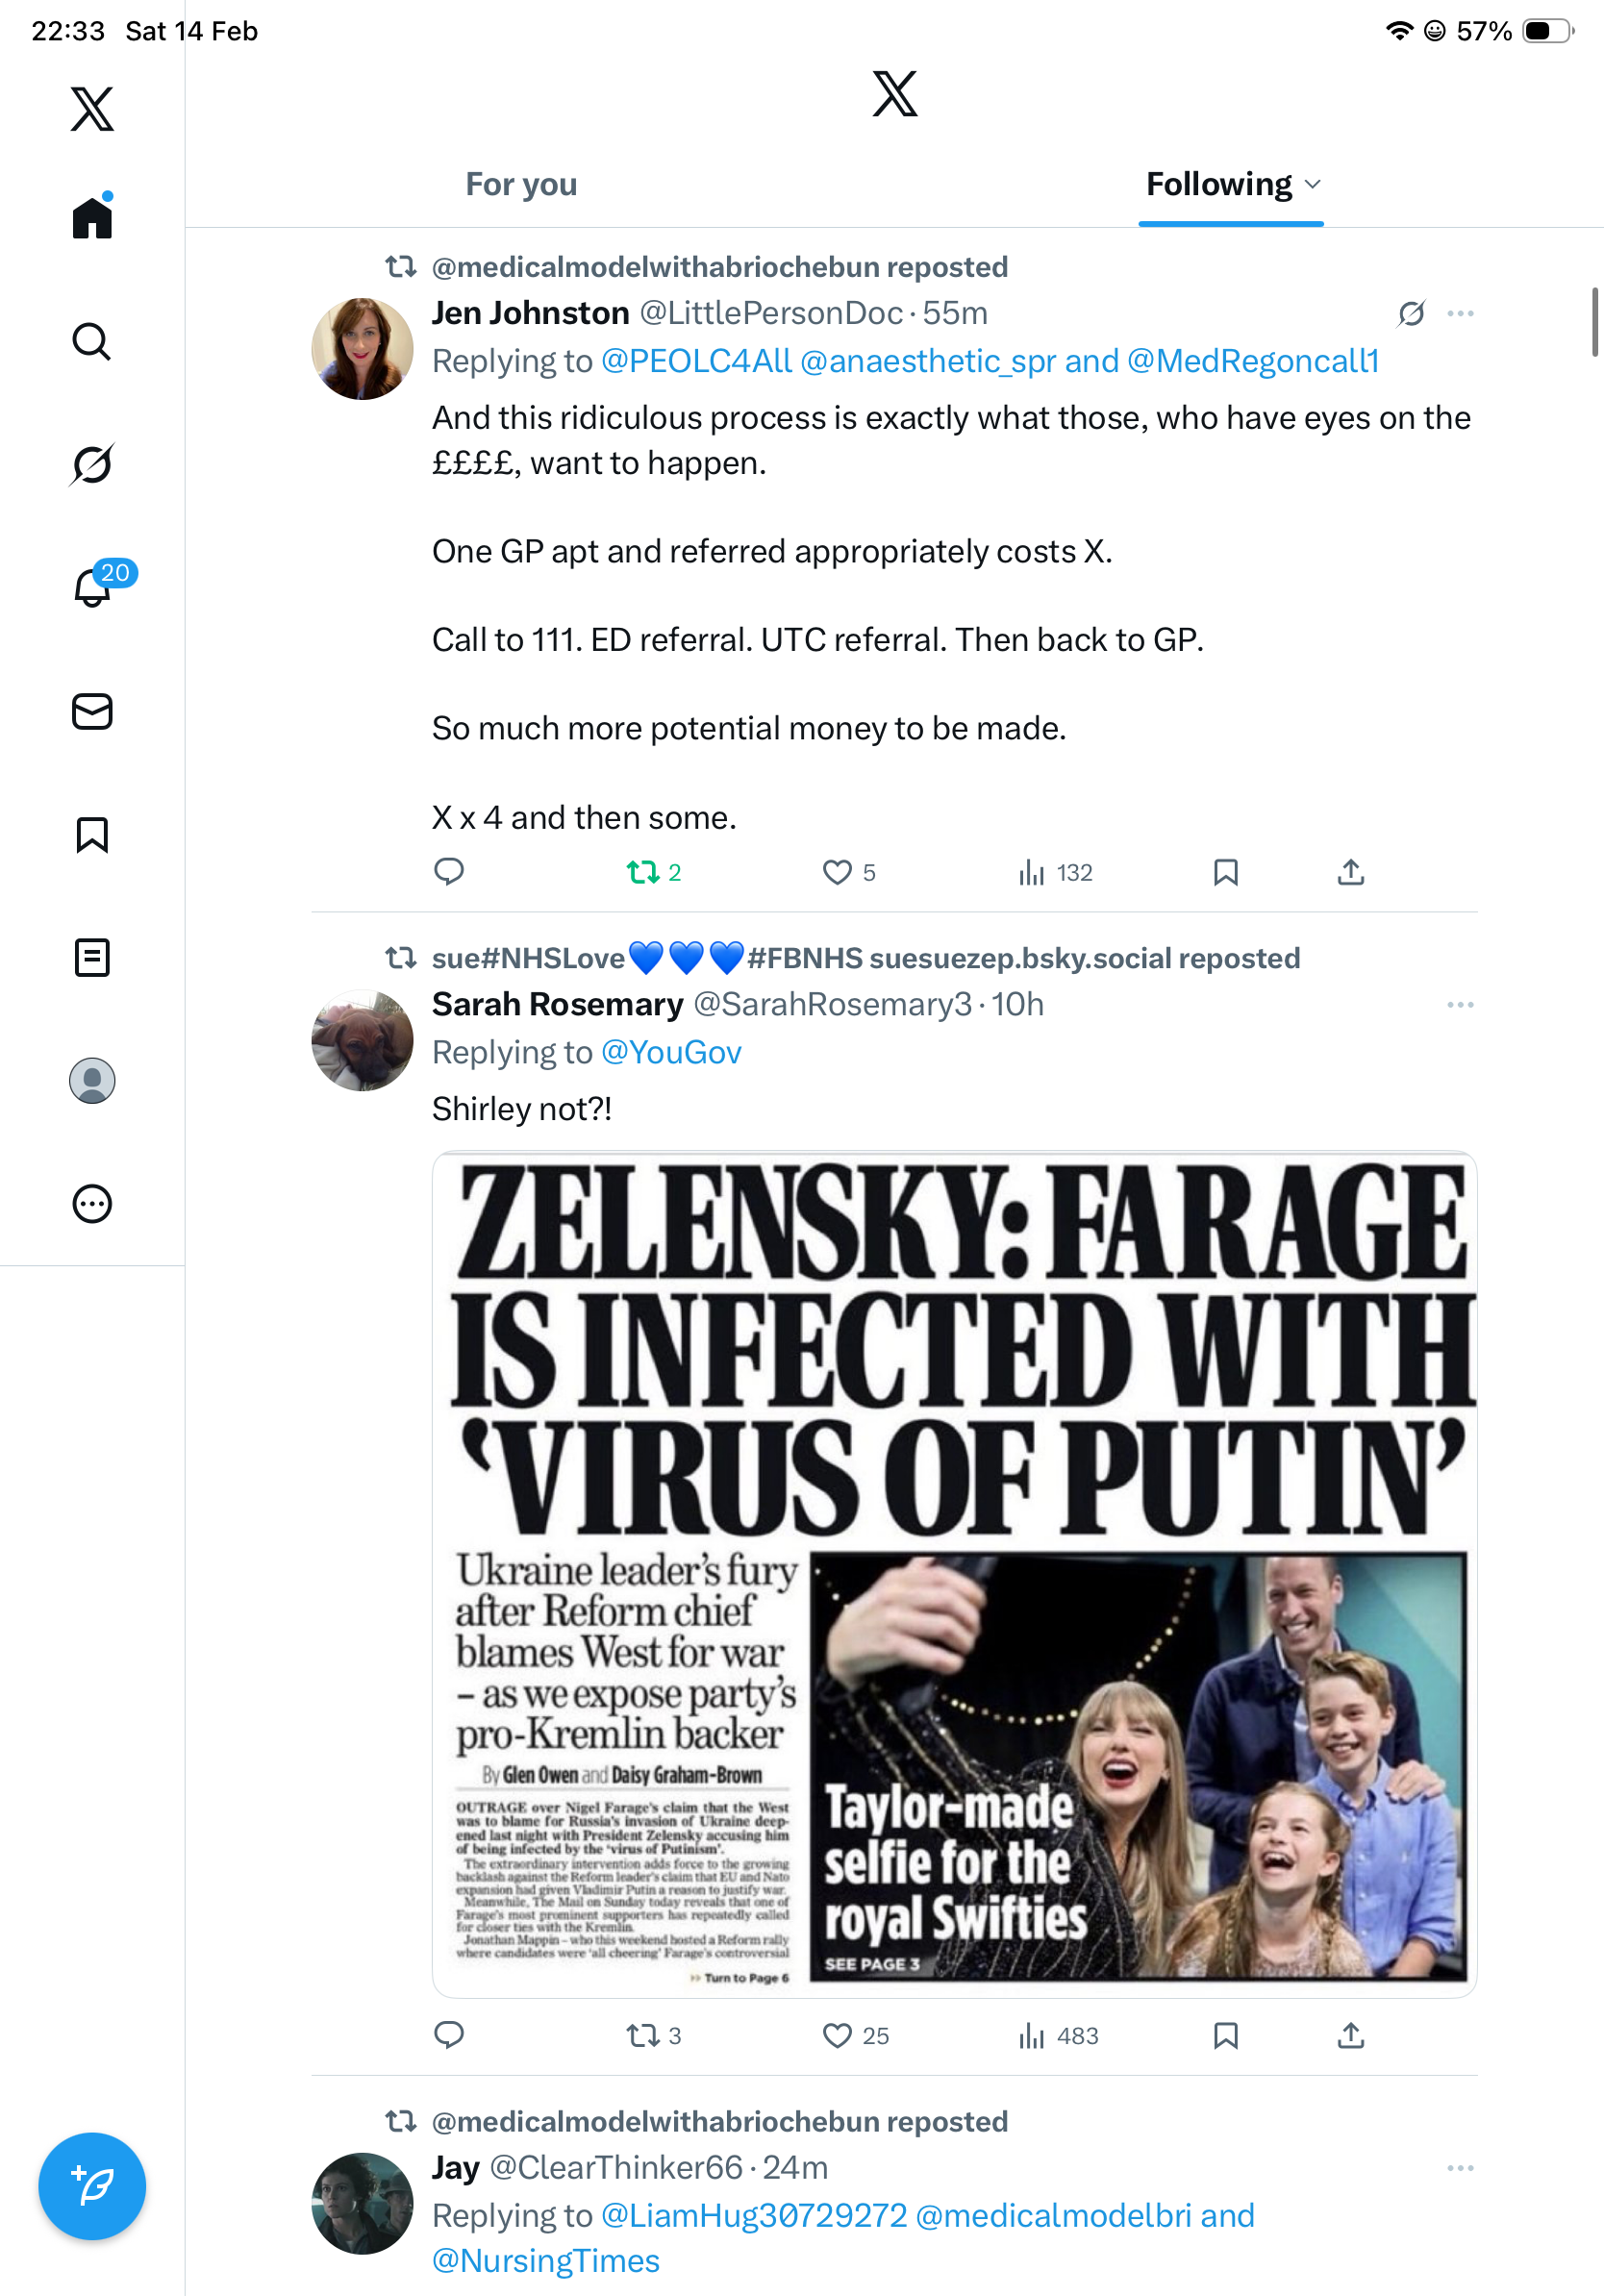Open more options on Jen Johnston's post
The image size is (1604, 2296).
[x=1460, y=314]
